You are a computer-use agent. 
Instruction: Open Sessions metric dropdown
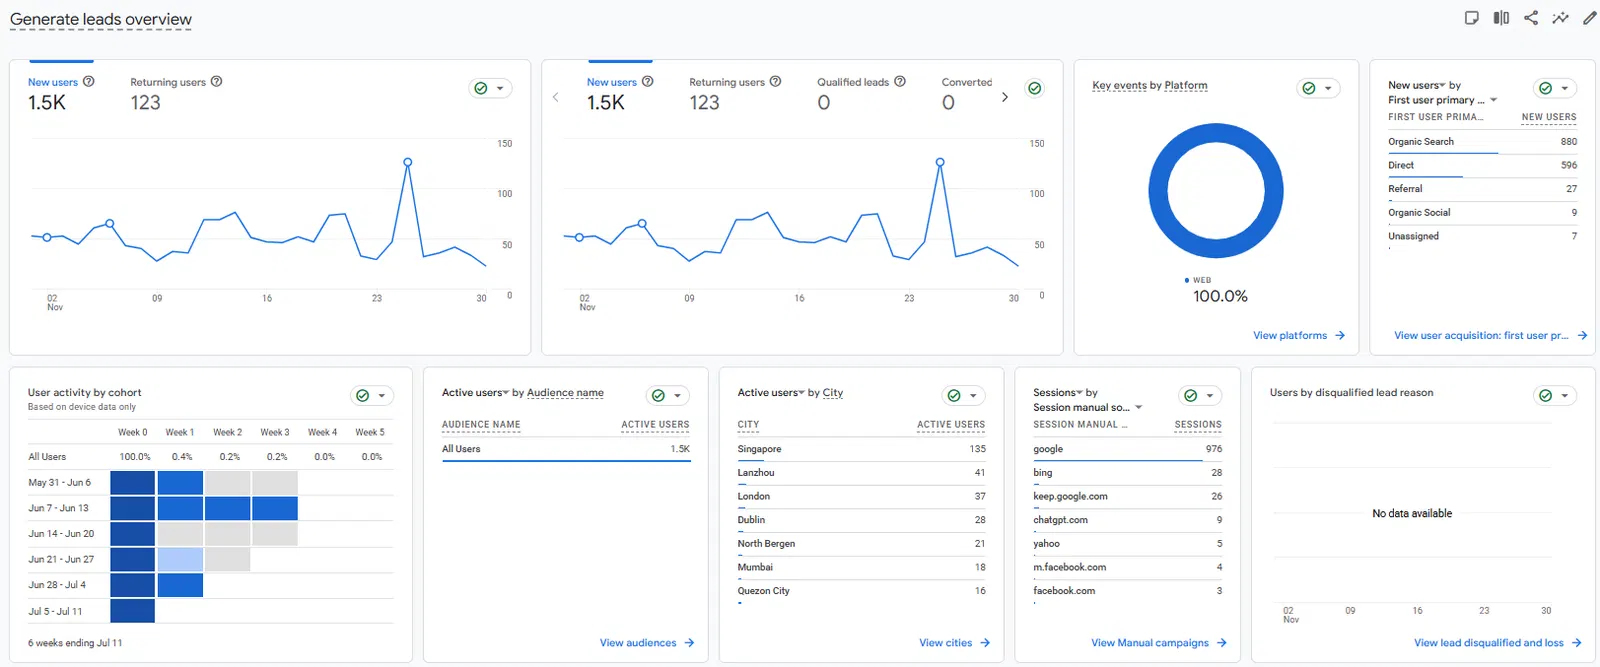coord(1058,393)
